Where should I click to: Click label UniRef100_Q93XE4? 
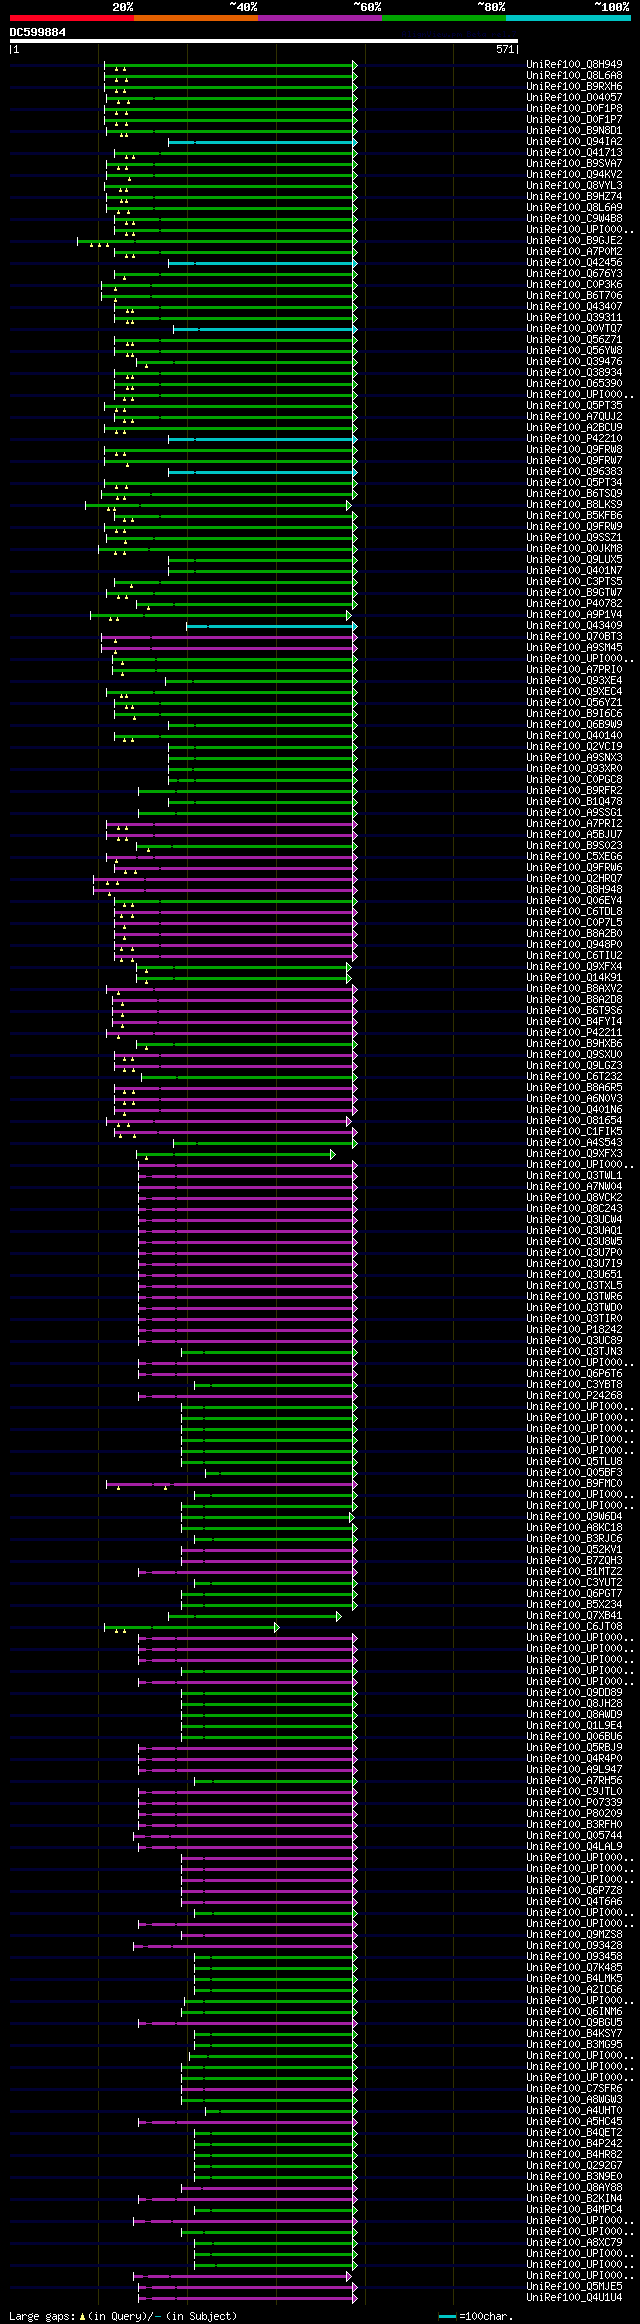coord(574,681)
